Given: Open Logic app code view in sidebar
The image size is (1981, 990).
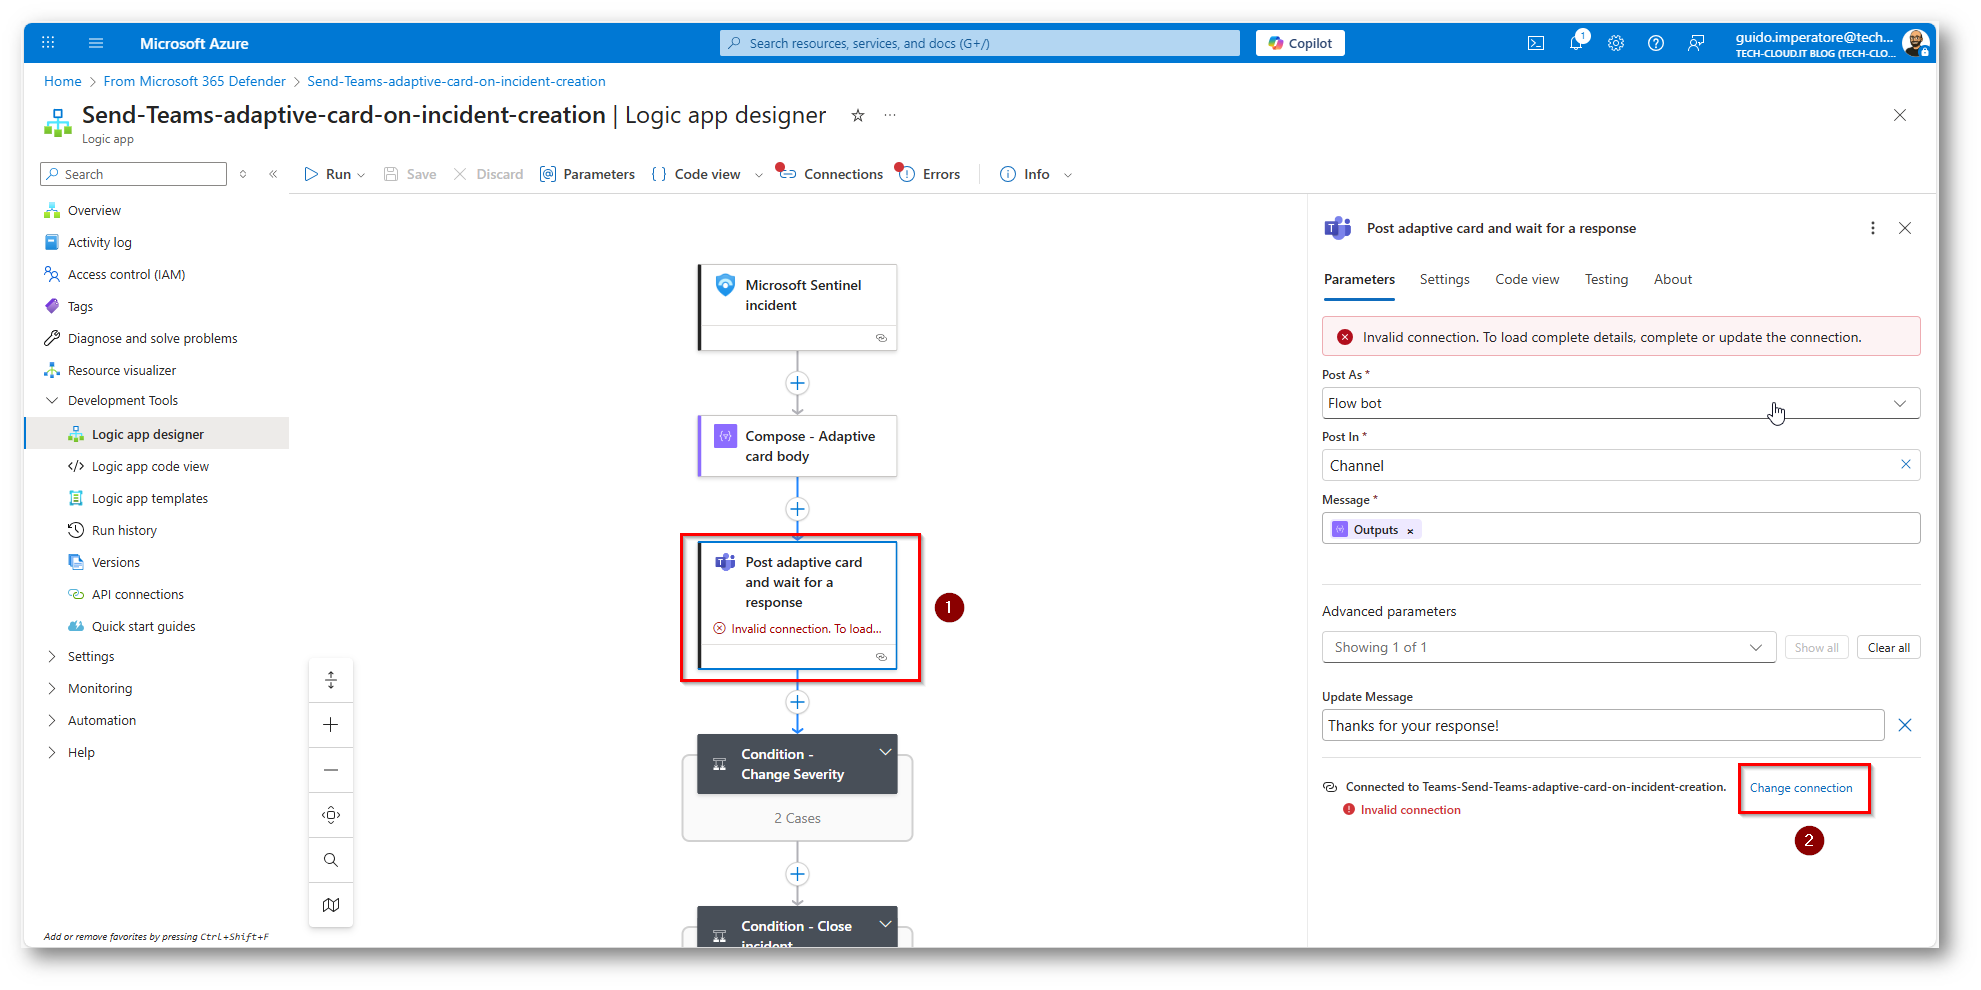Looking at the screenshot, I should point(150,466).
